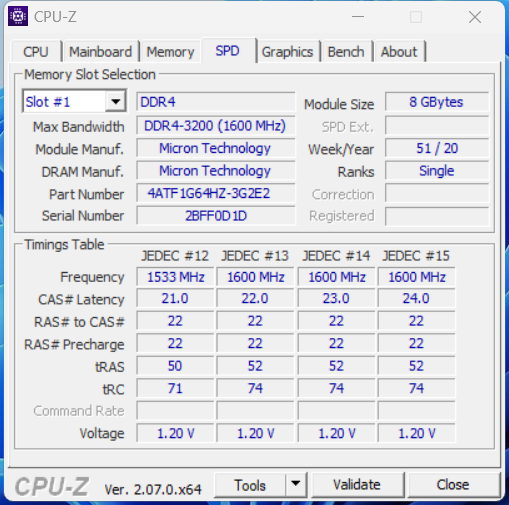The image size is (509, 505).
Task: Click the empty Registered field
Action: 437,216
